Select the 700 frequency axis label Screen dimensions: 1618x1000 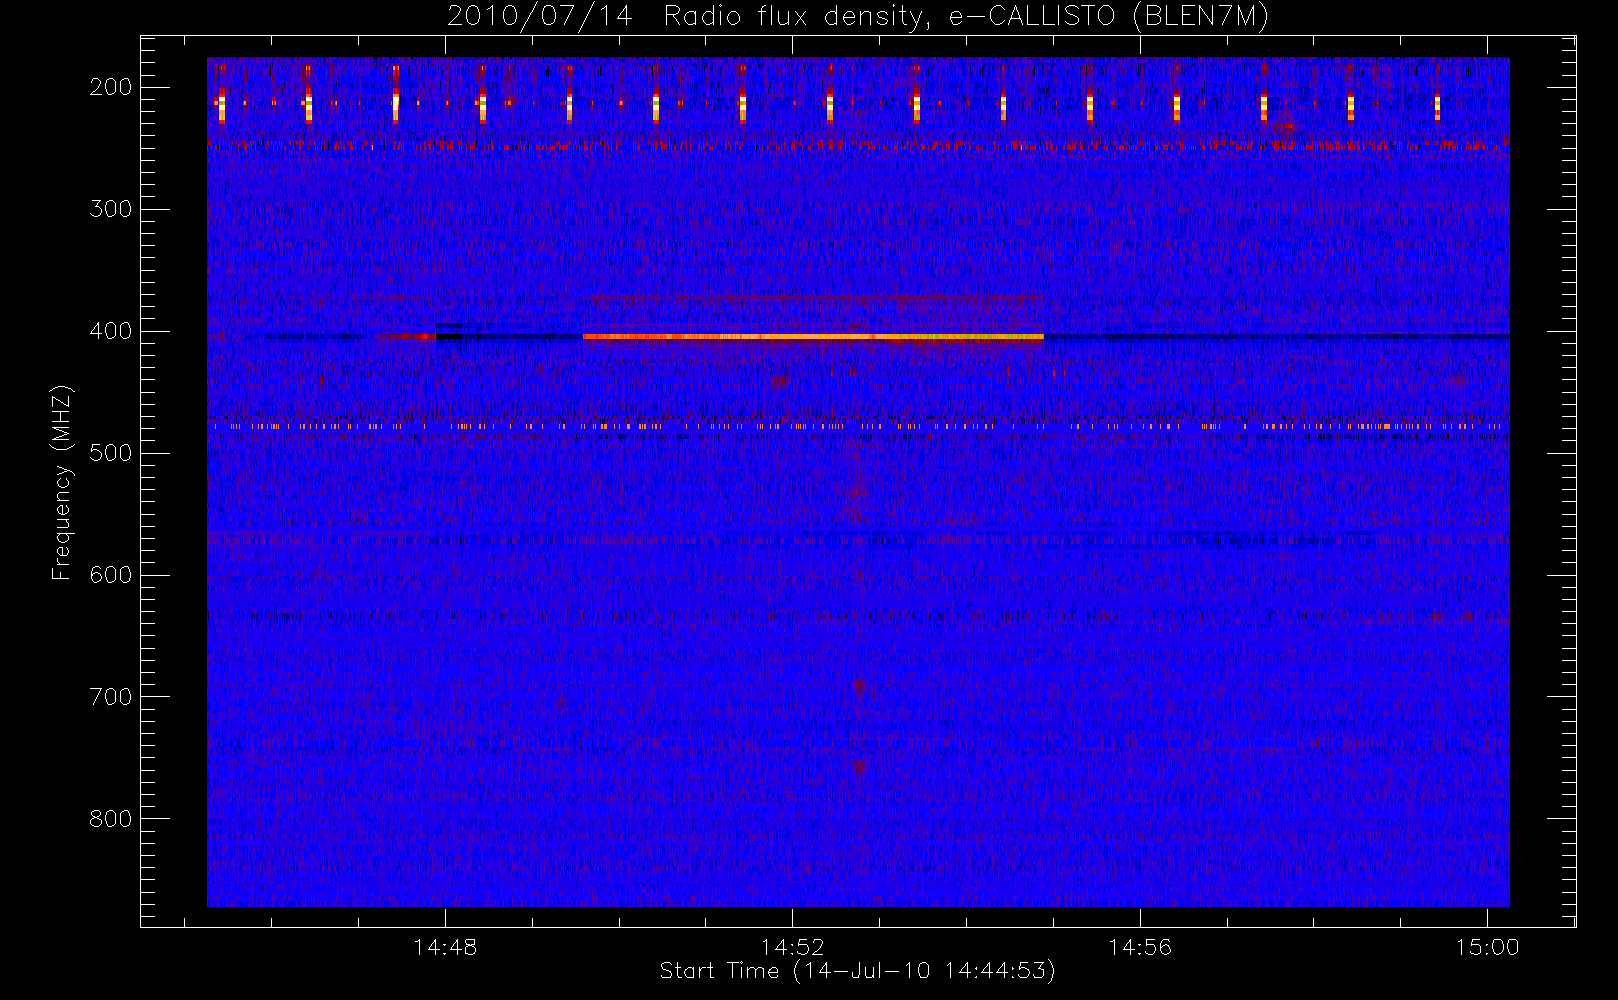(110, 697)
